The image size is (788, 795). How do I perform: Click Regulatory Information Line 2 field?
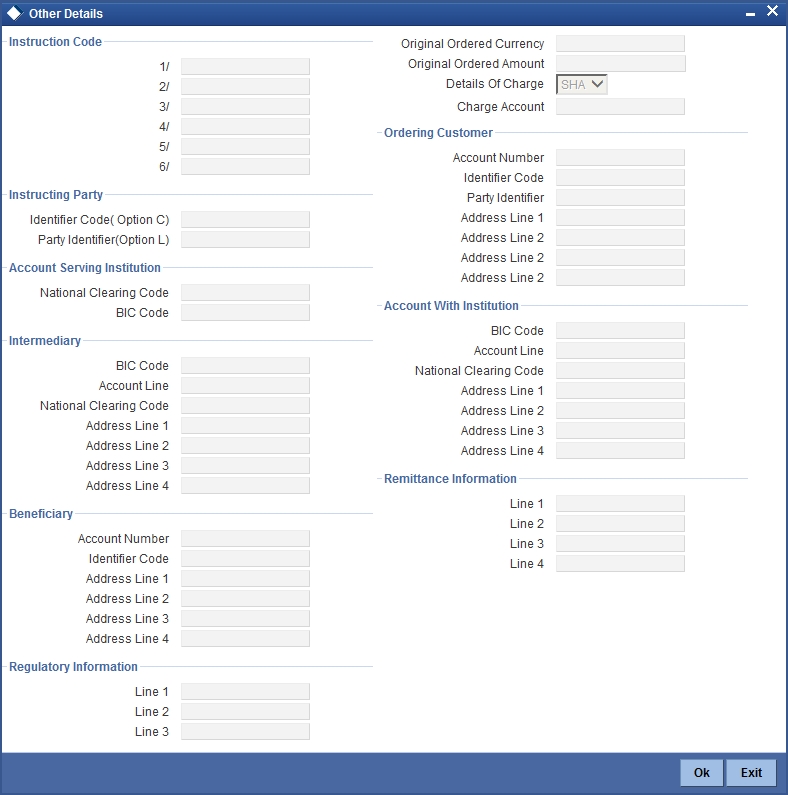tap(245, 712)
